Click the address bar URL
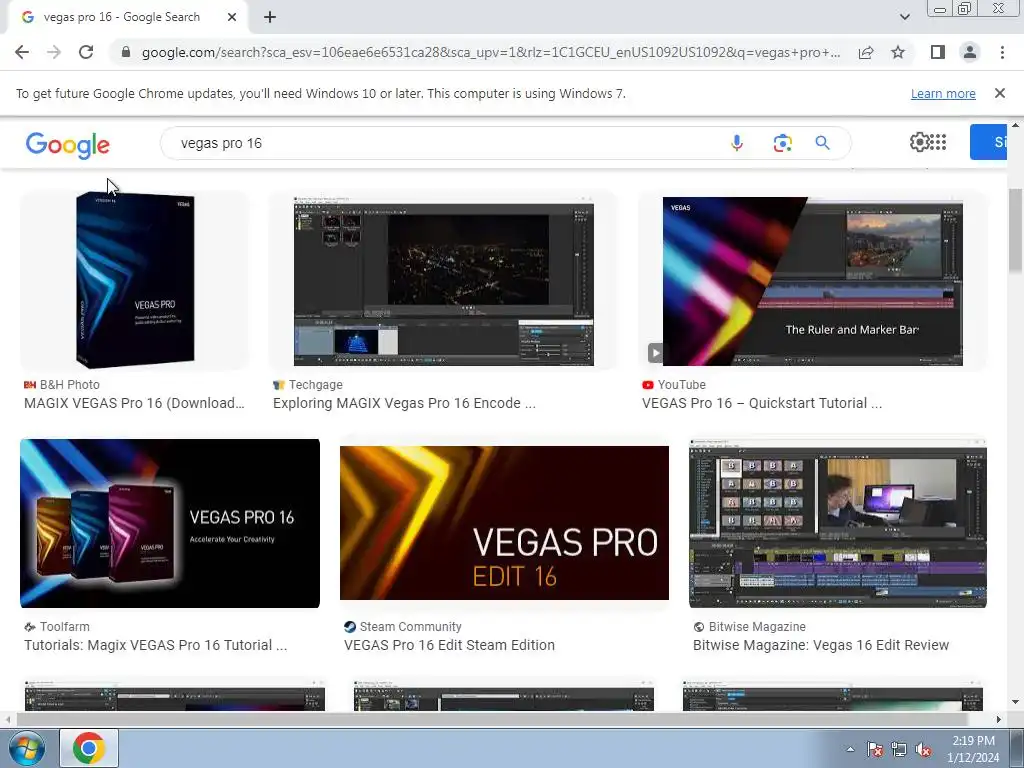 (x=491, y=52)
